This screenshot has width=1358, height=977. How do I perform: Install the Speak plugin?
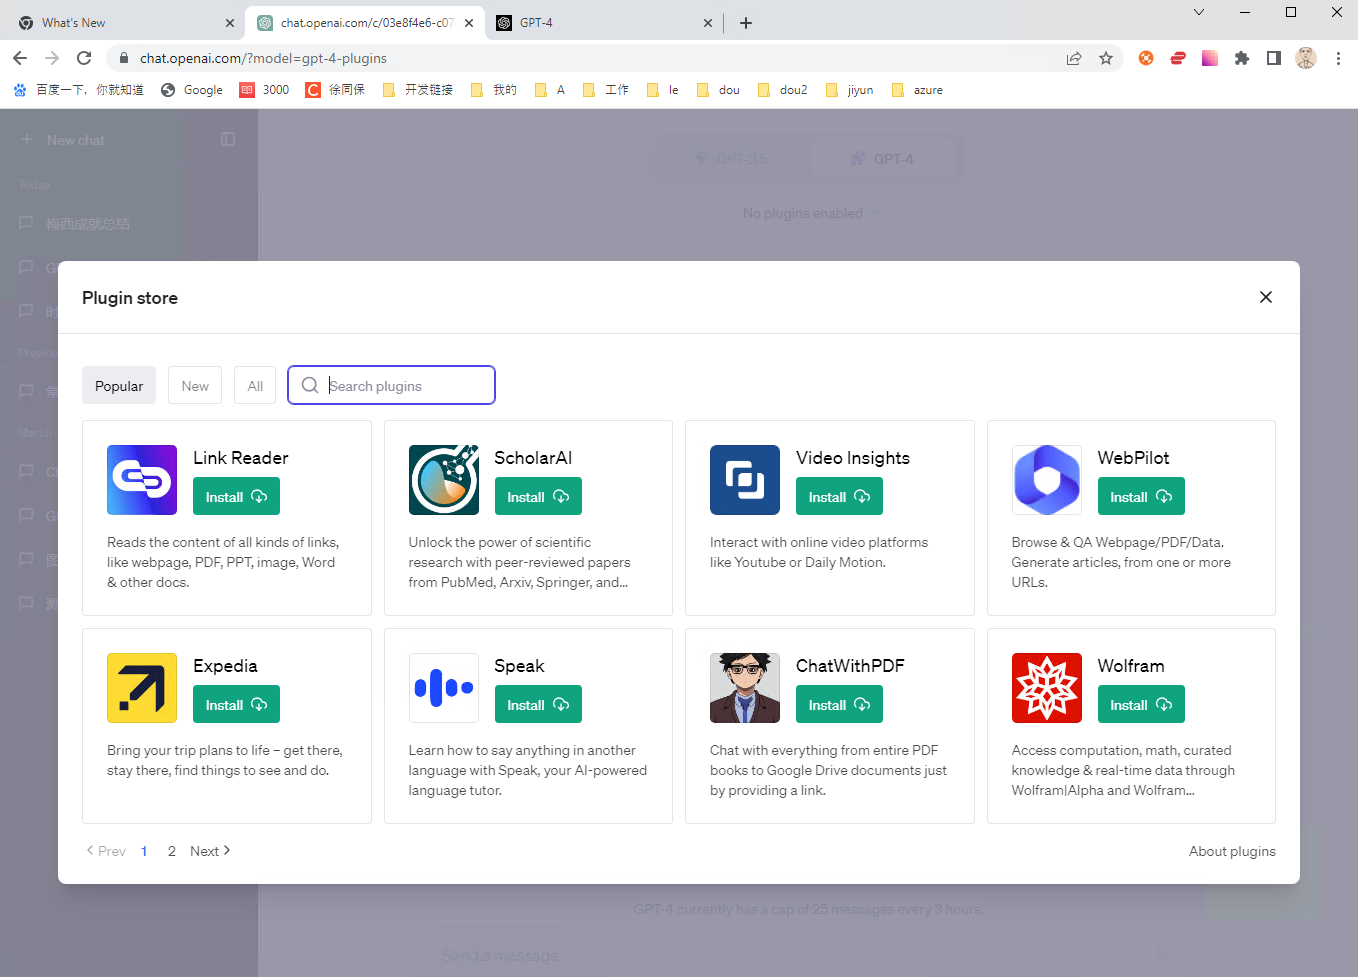[538, 705]
